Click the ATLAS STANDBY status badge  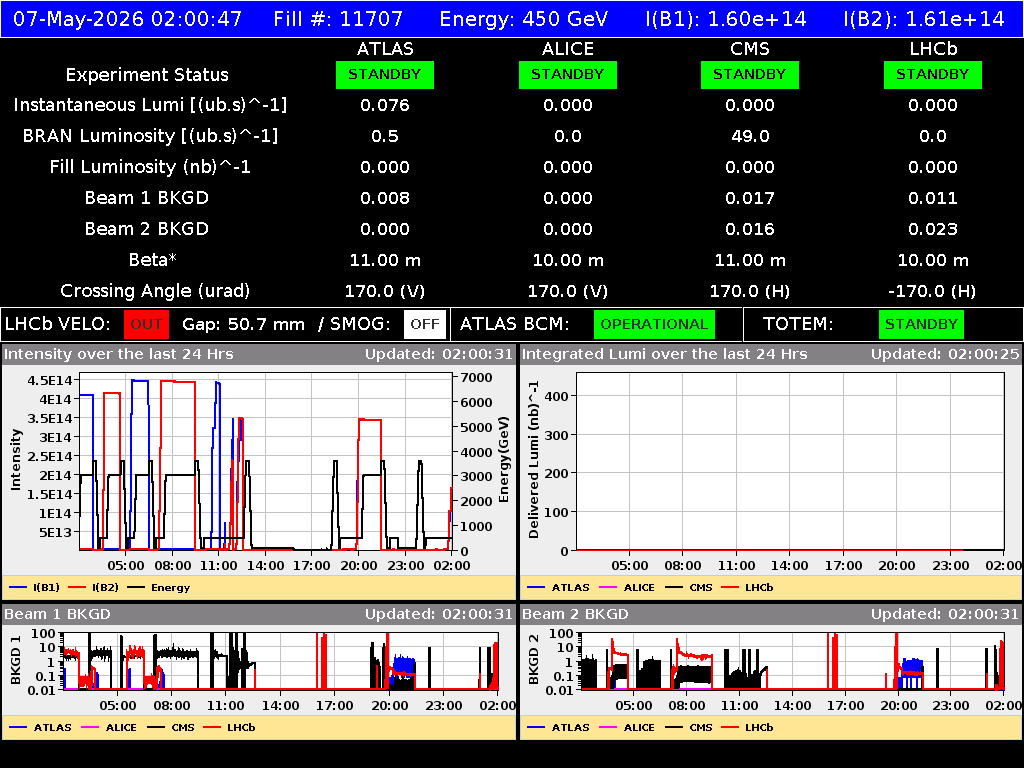385,74
